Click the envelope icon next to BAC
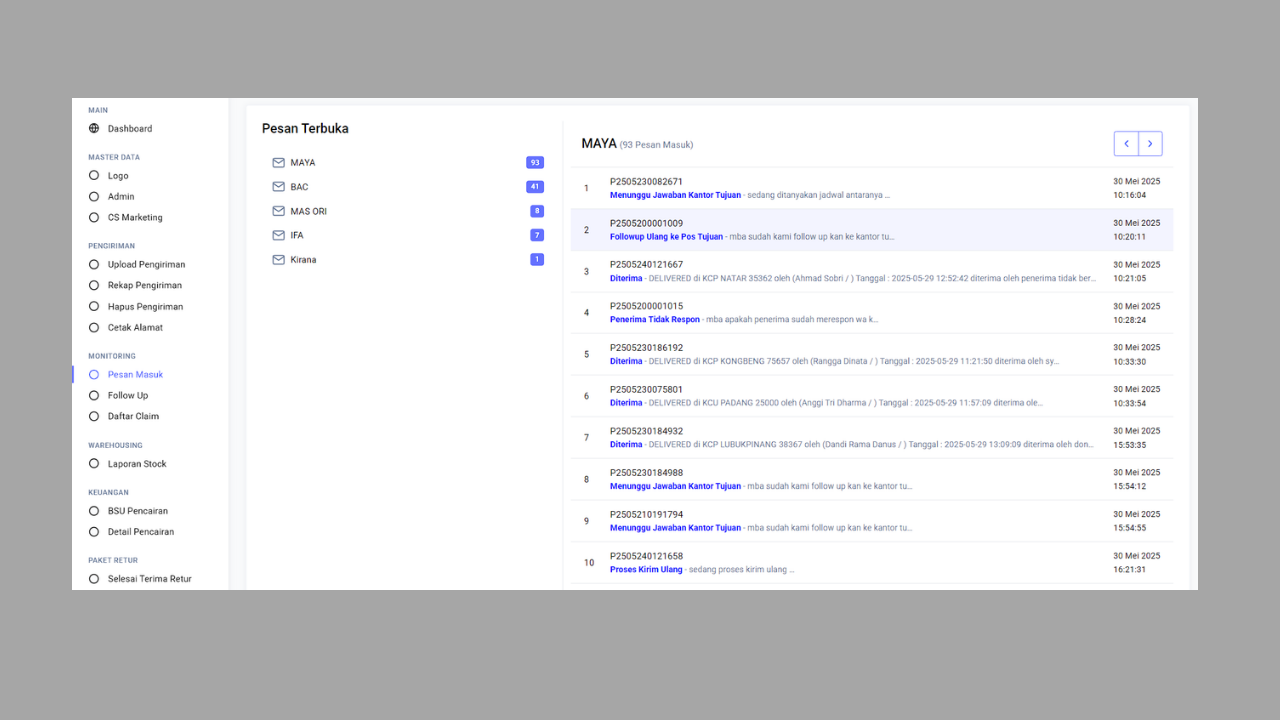Image resolution: width=1280 pixels, height=720 pixels. point(279,187)
